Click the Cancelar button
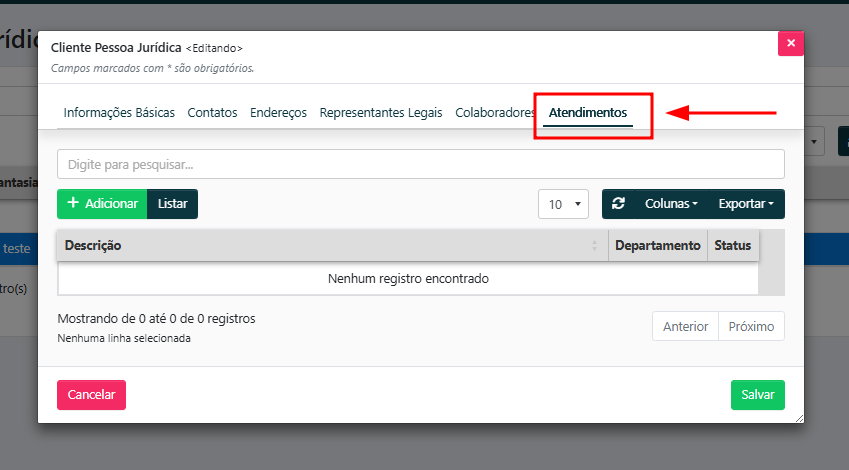849x470 pixels. coord(91,395)
